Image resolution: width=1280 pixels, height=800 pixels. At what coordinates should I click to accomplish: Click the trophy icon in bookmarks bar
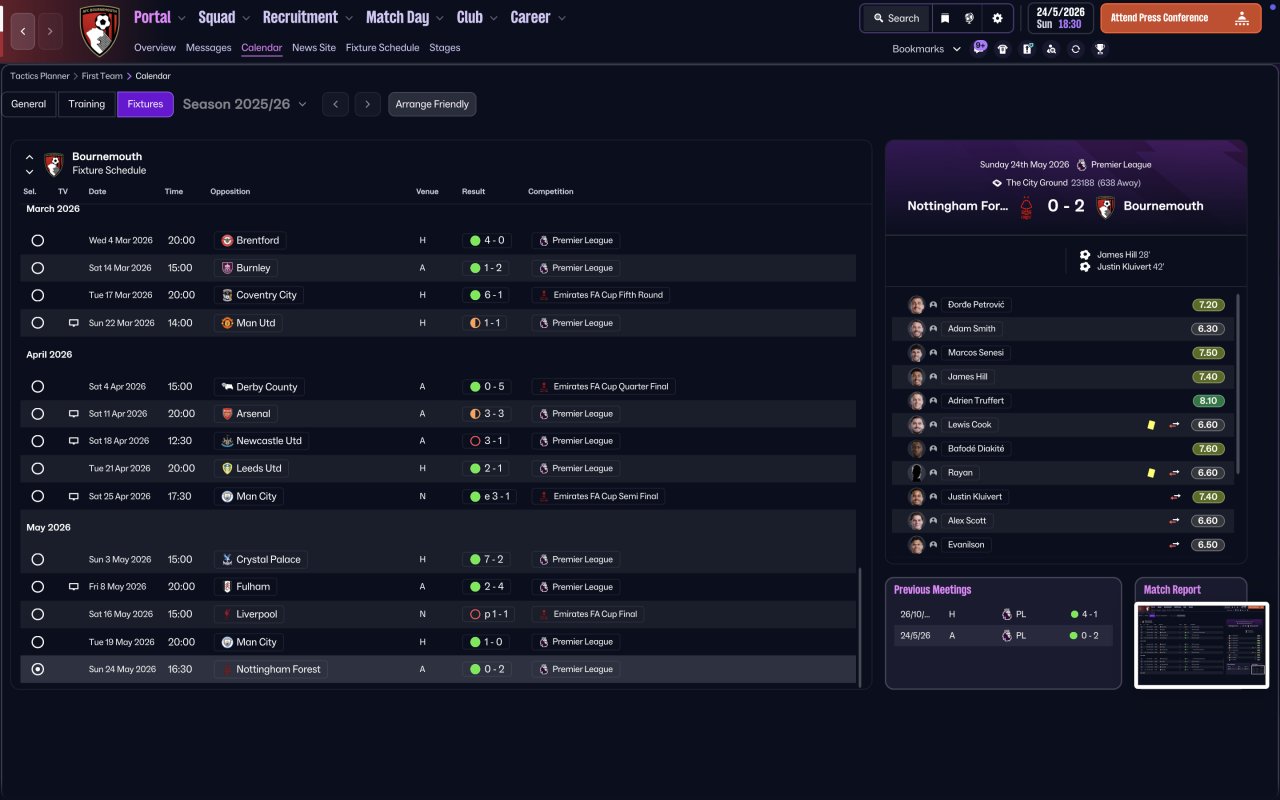pos(1100,49)
